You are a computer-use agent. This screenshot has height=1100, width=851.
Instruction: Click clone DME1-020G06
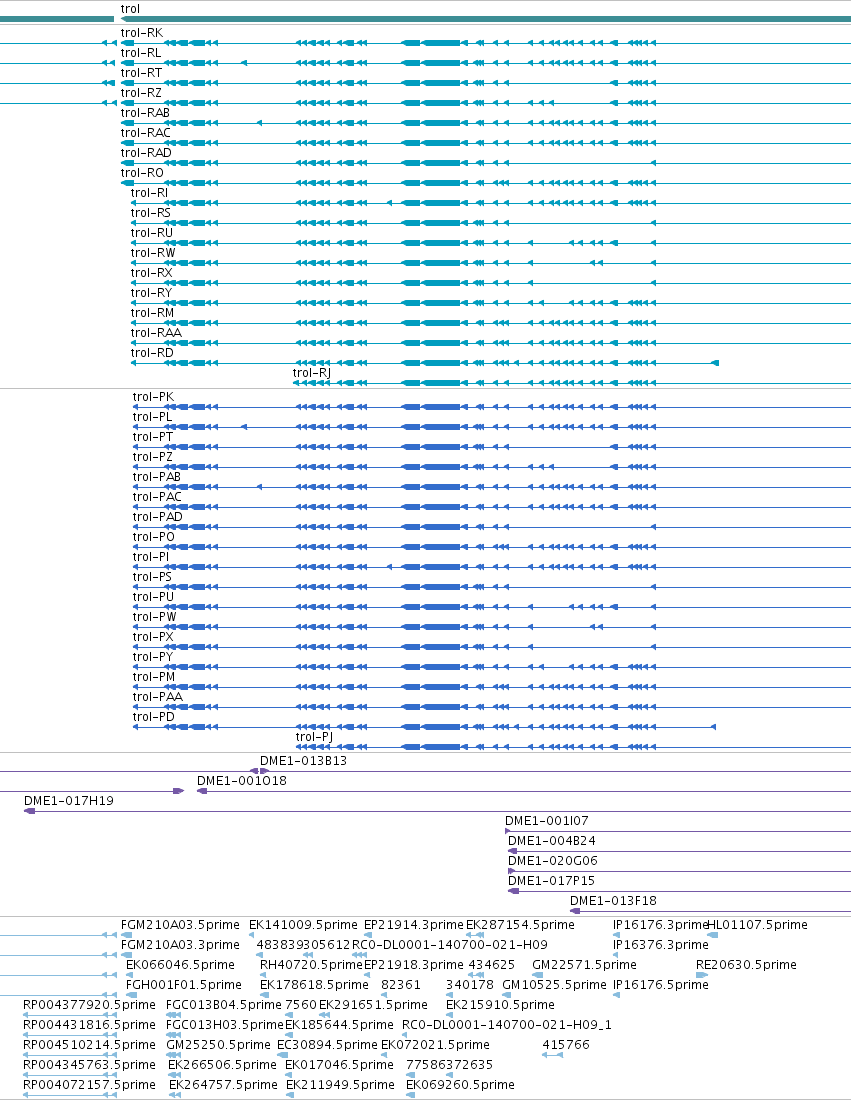click(553, 860)
